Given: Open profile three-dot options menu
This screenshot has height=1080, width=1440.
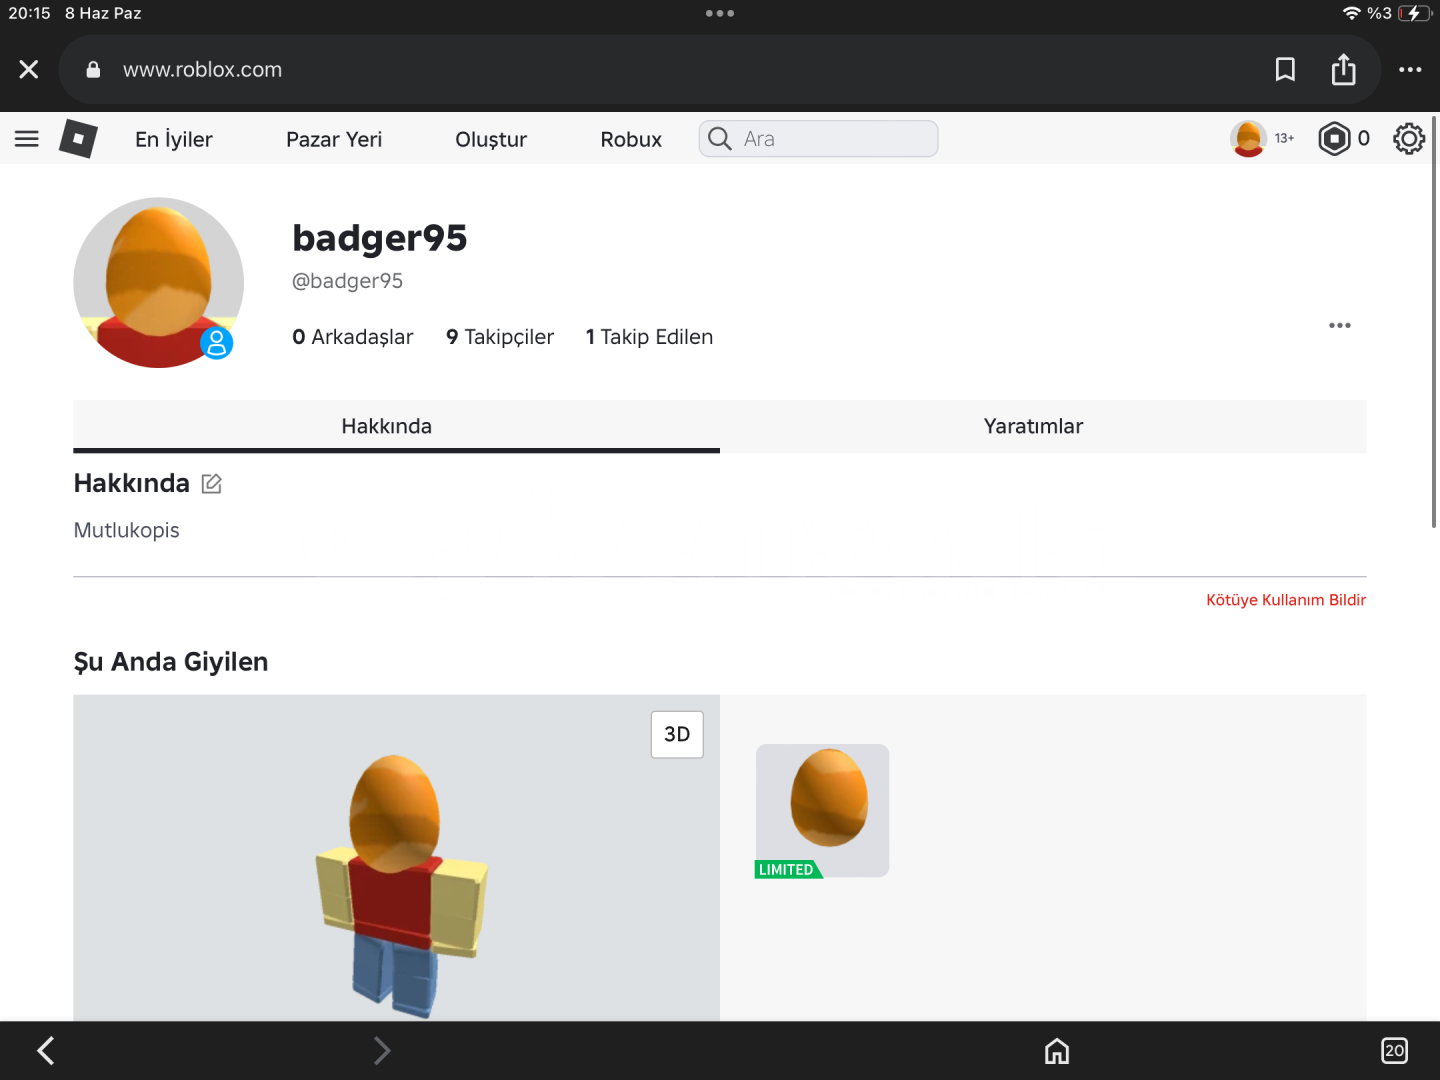Looking at the screenshot, I should pyautogui.click(x=1340, y=325).
